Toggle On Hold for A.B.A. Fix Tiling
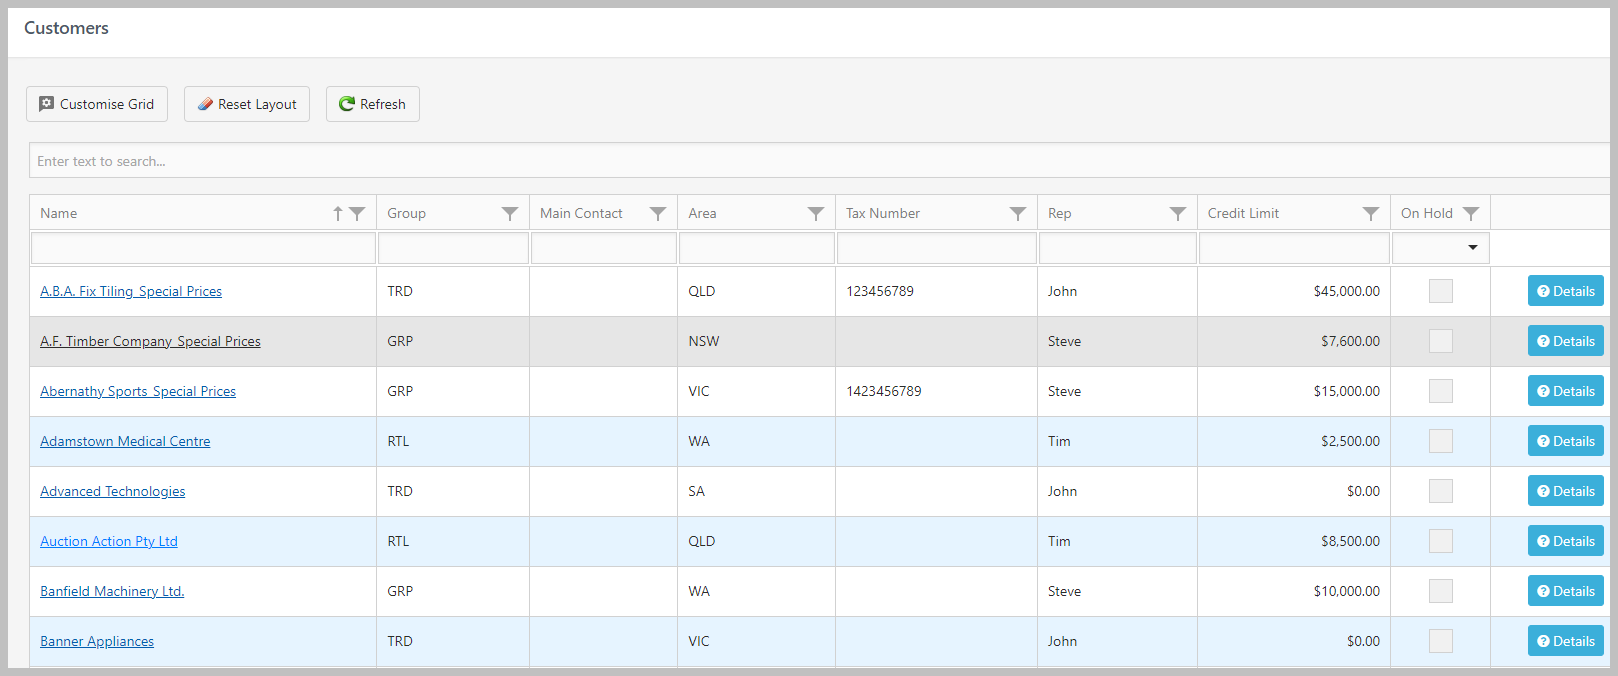Viewport: 1618px width, 676px height. point(1441,291)
